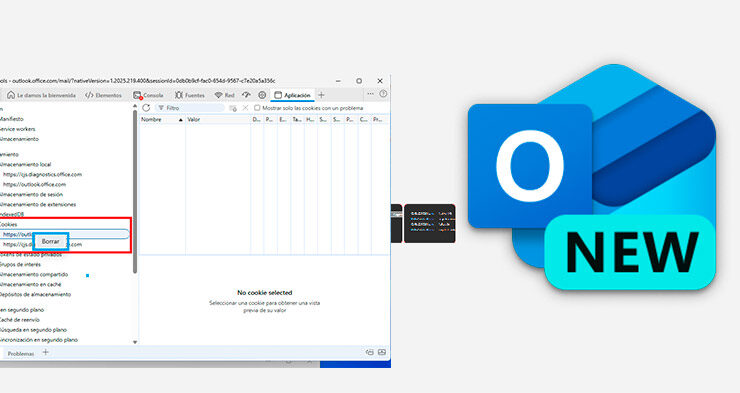
Task: Enable Mostrar solo las cookies con un problema
Action: (x=257, y=108)
